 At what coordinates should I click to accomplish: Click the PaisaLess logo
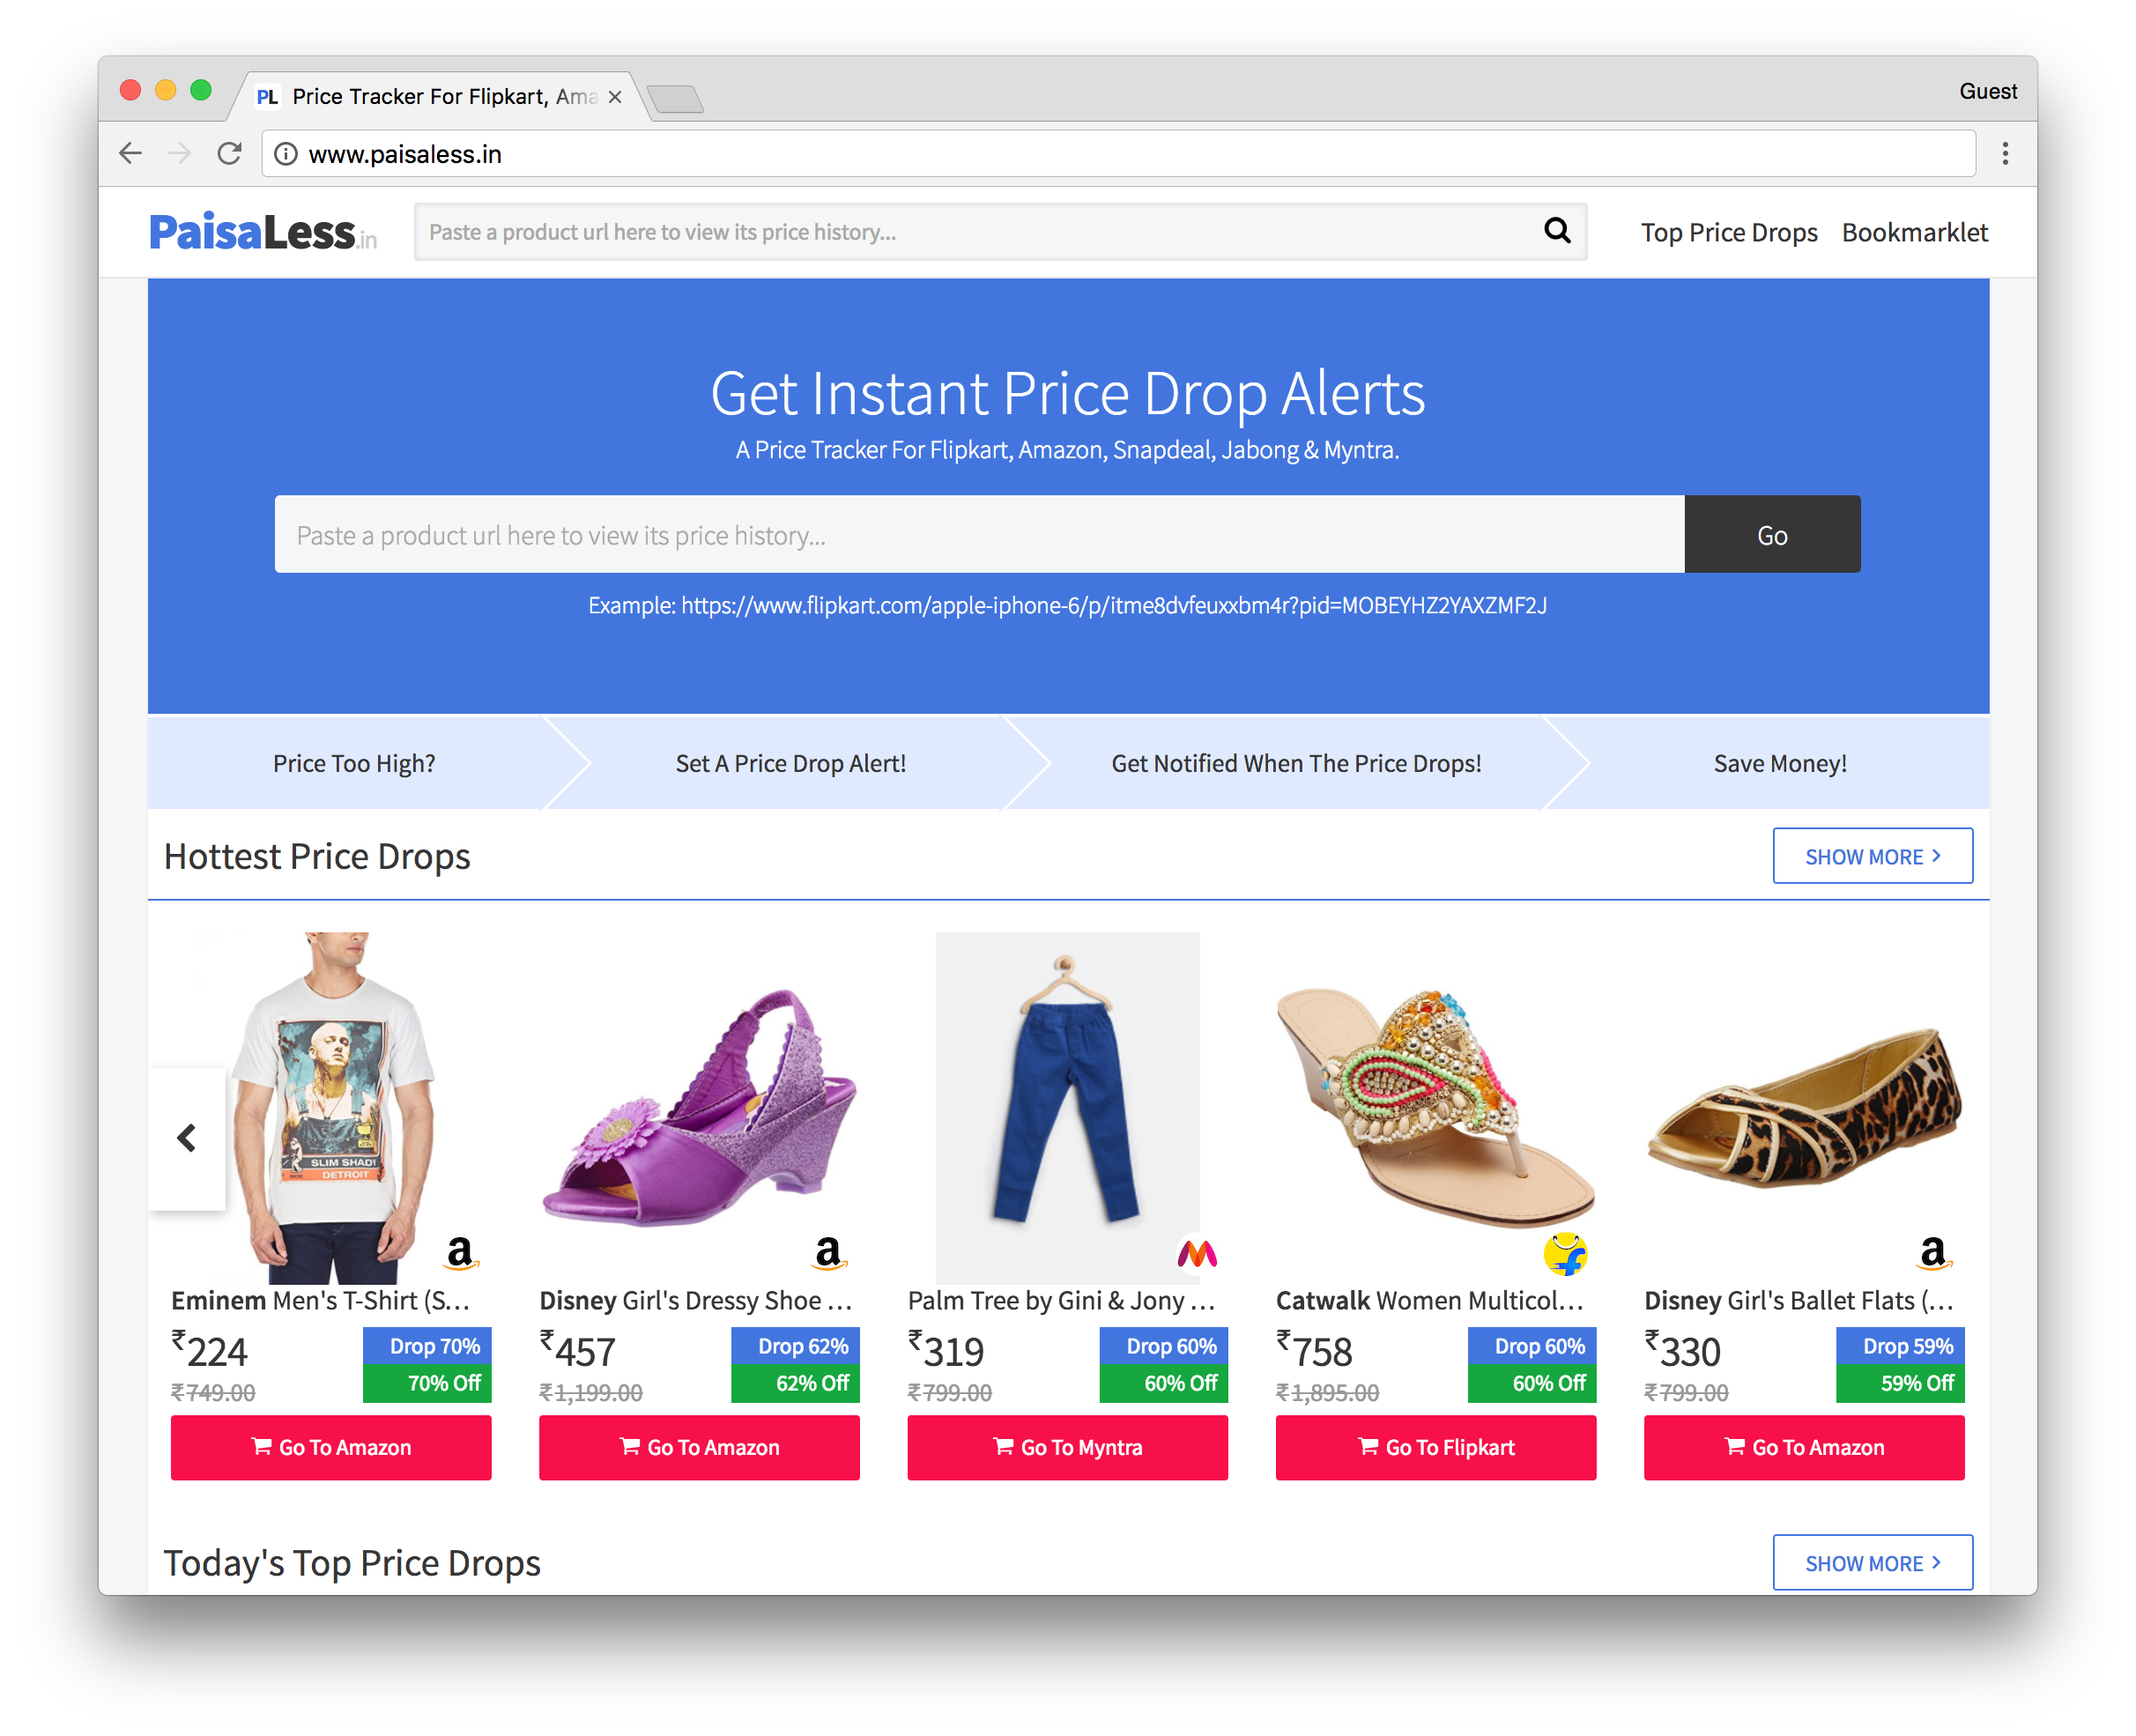(263, 232)
